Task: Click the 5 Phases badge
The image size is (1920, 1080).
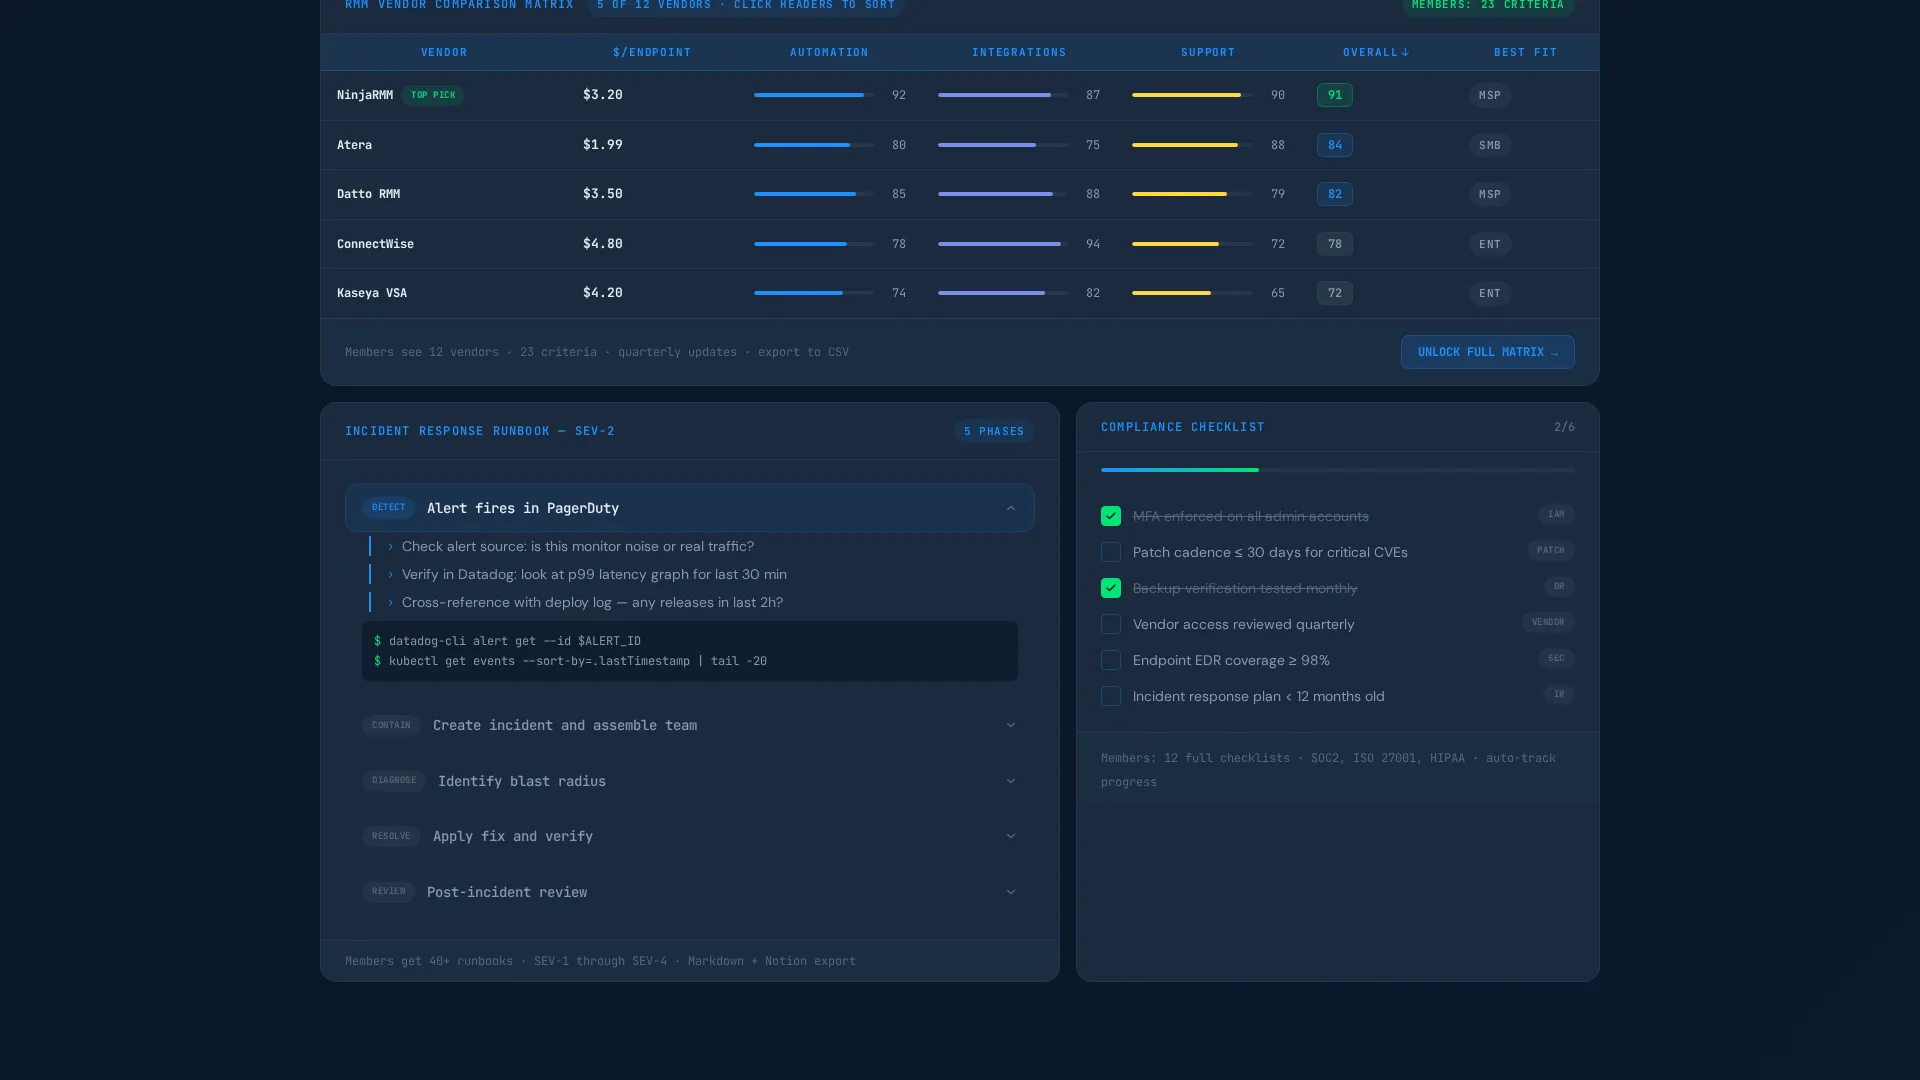Action: 994,431
